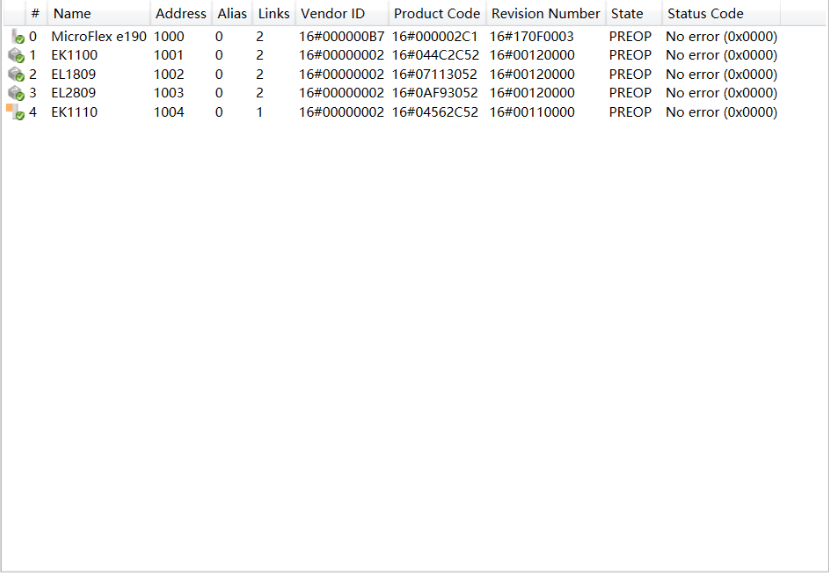Click product code 16#000002C1
The image size is (829, 573).
(435, 36)
